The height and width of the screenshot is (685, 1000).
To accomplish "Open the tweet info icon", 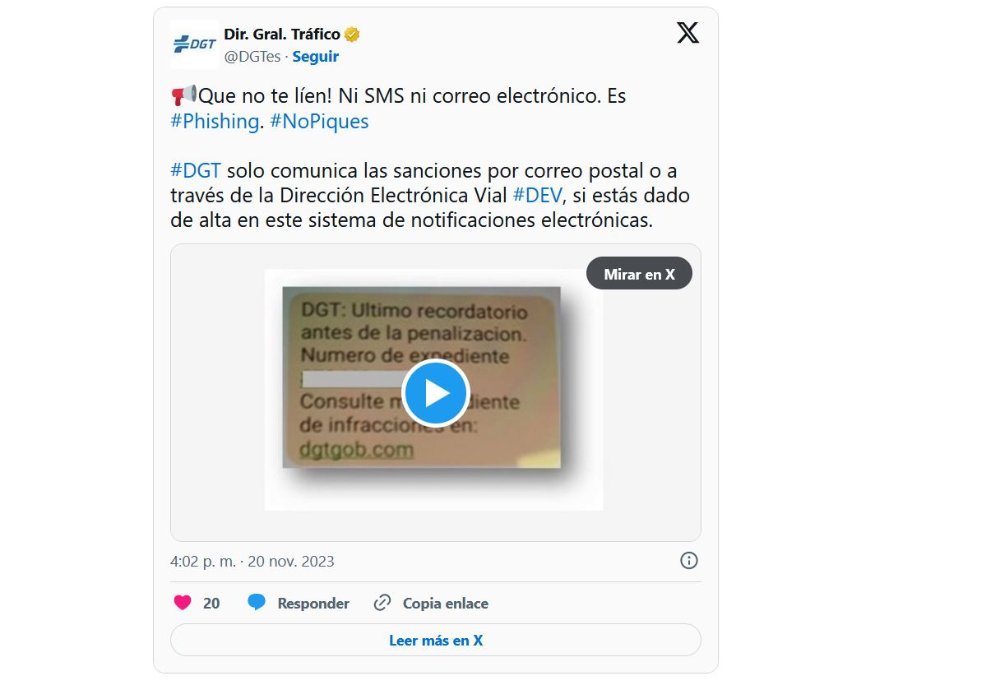I will pos(689,561).
